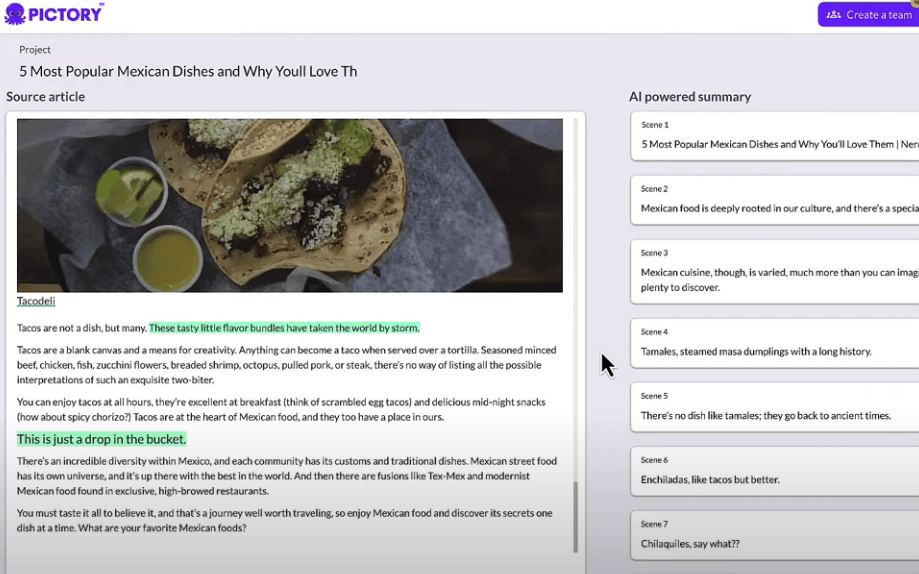
Task: Open the Tacodeli link under the image
Action: click(x=36, y=301)
